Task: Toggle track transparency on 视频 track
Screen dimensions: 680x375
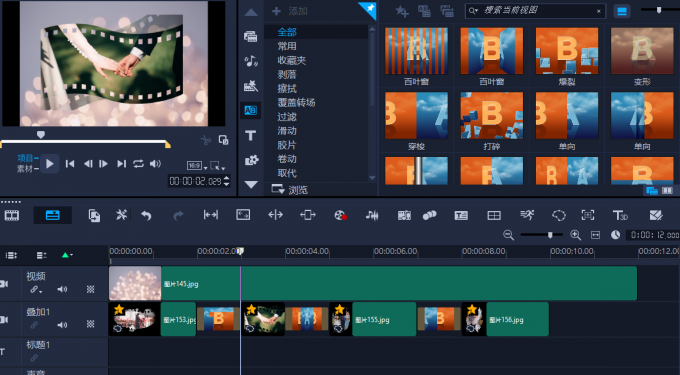Action: click(x=90, y=289)
